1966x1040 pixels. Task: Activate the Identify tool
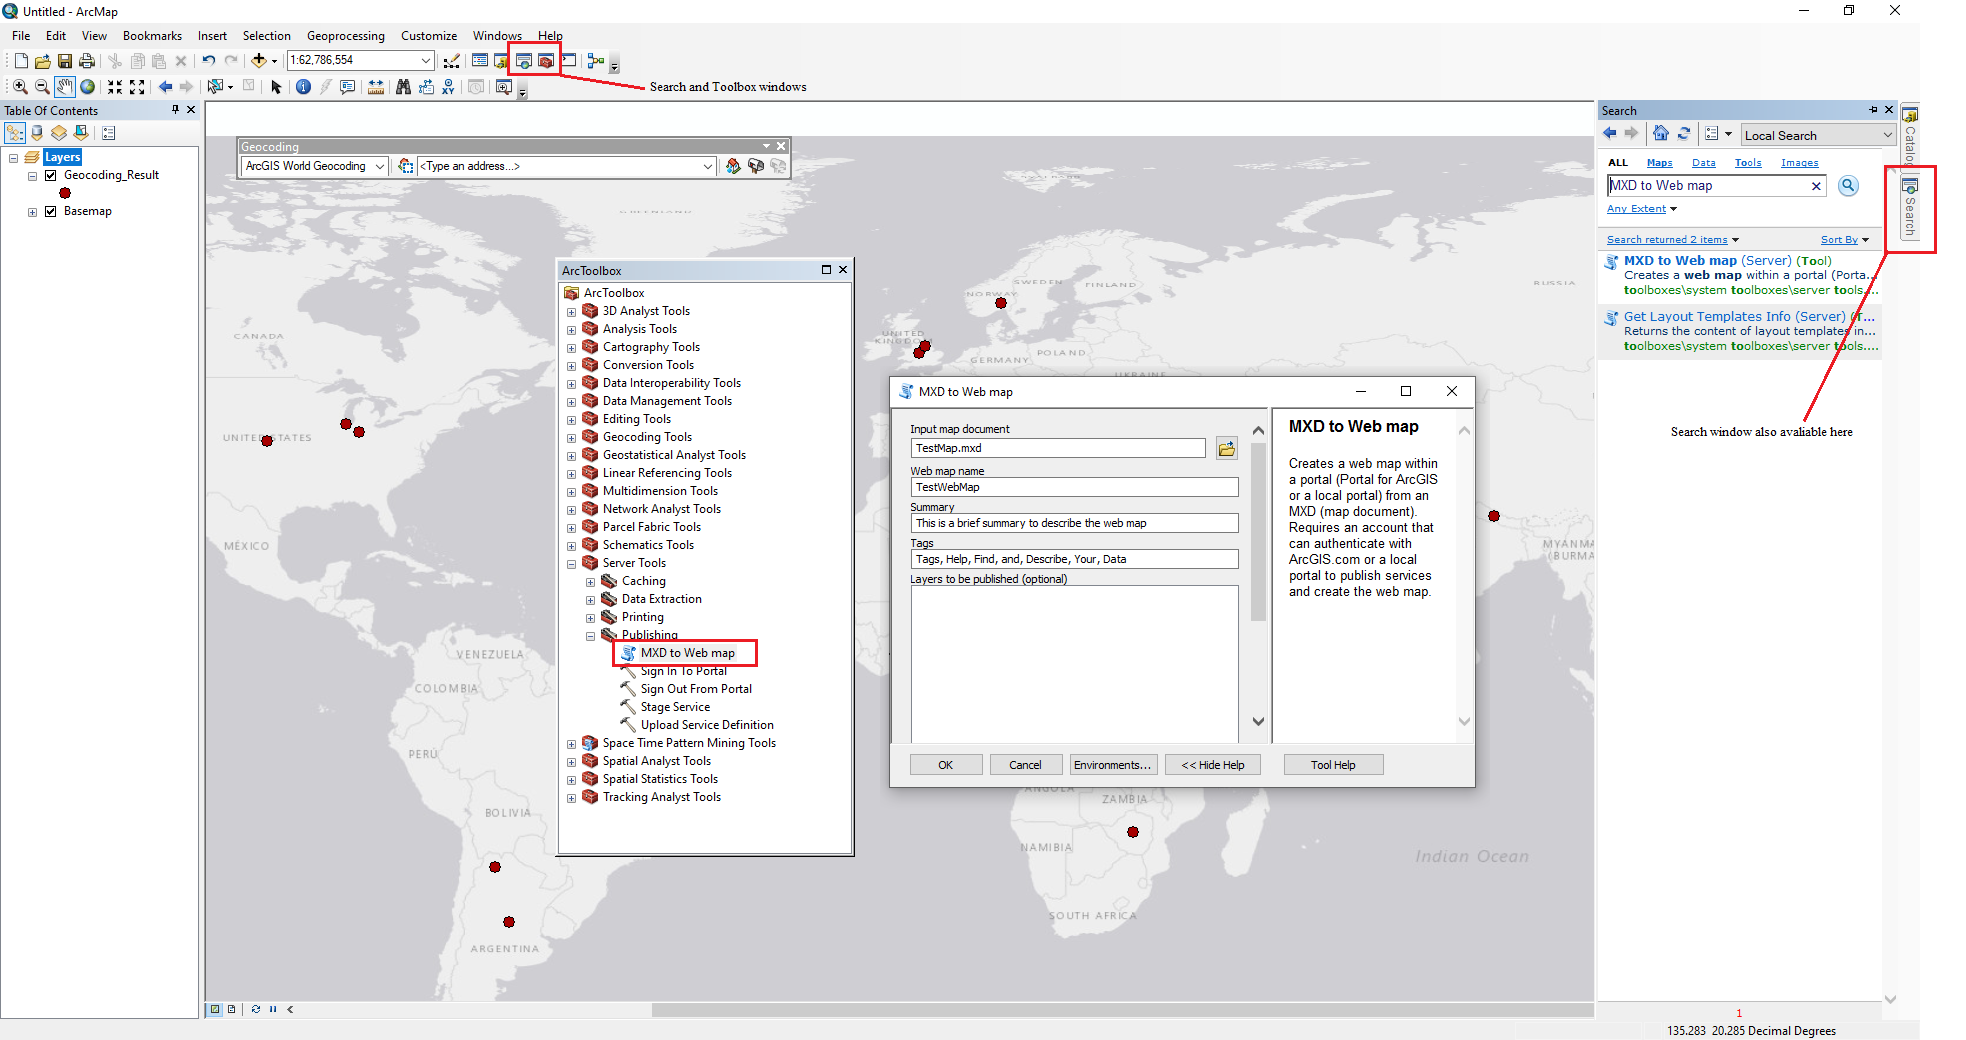[x=303, y=87]
